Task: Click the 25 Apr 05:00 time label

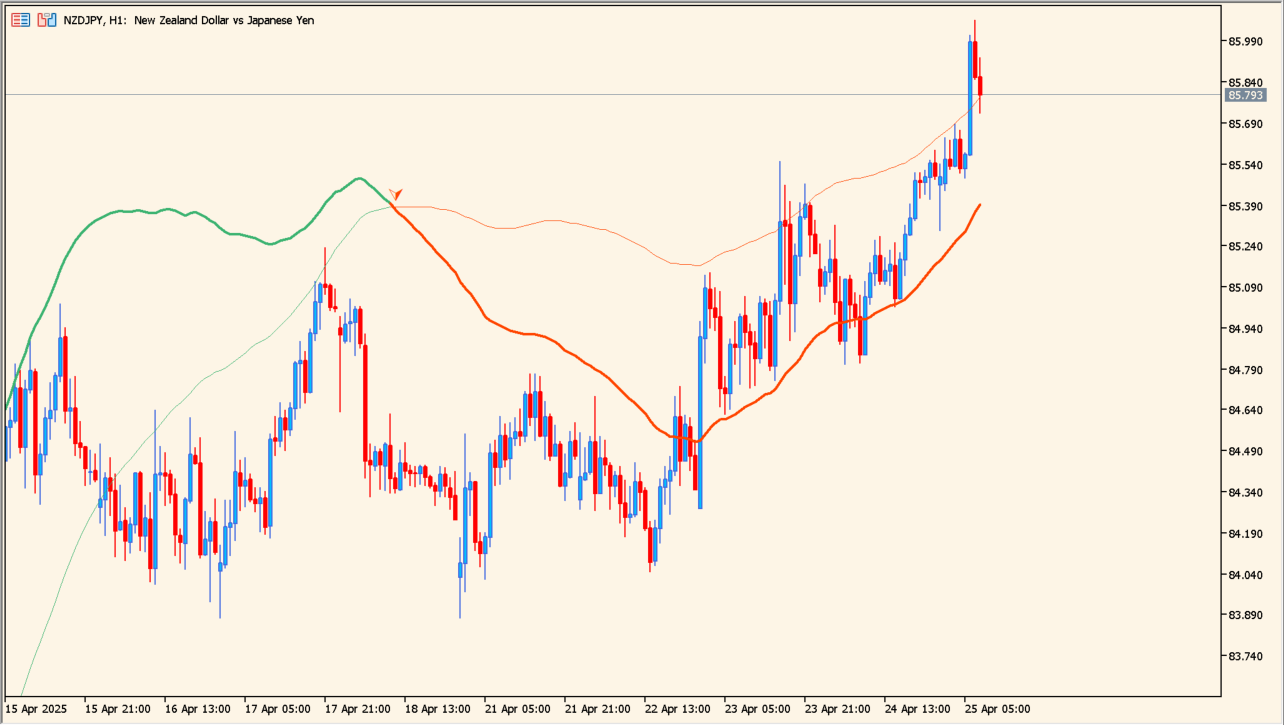Action: (998, 709)
